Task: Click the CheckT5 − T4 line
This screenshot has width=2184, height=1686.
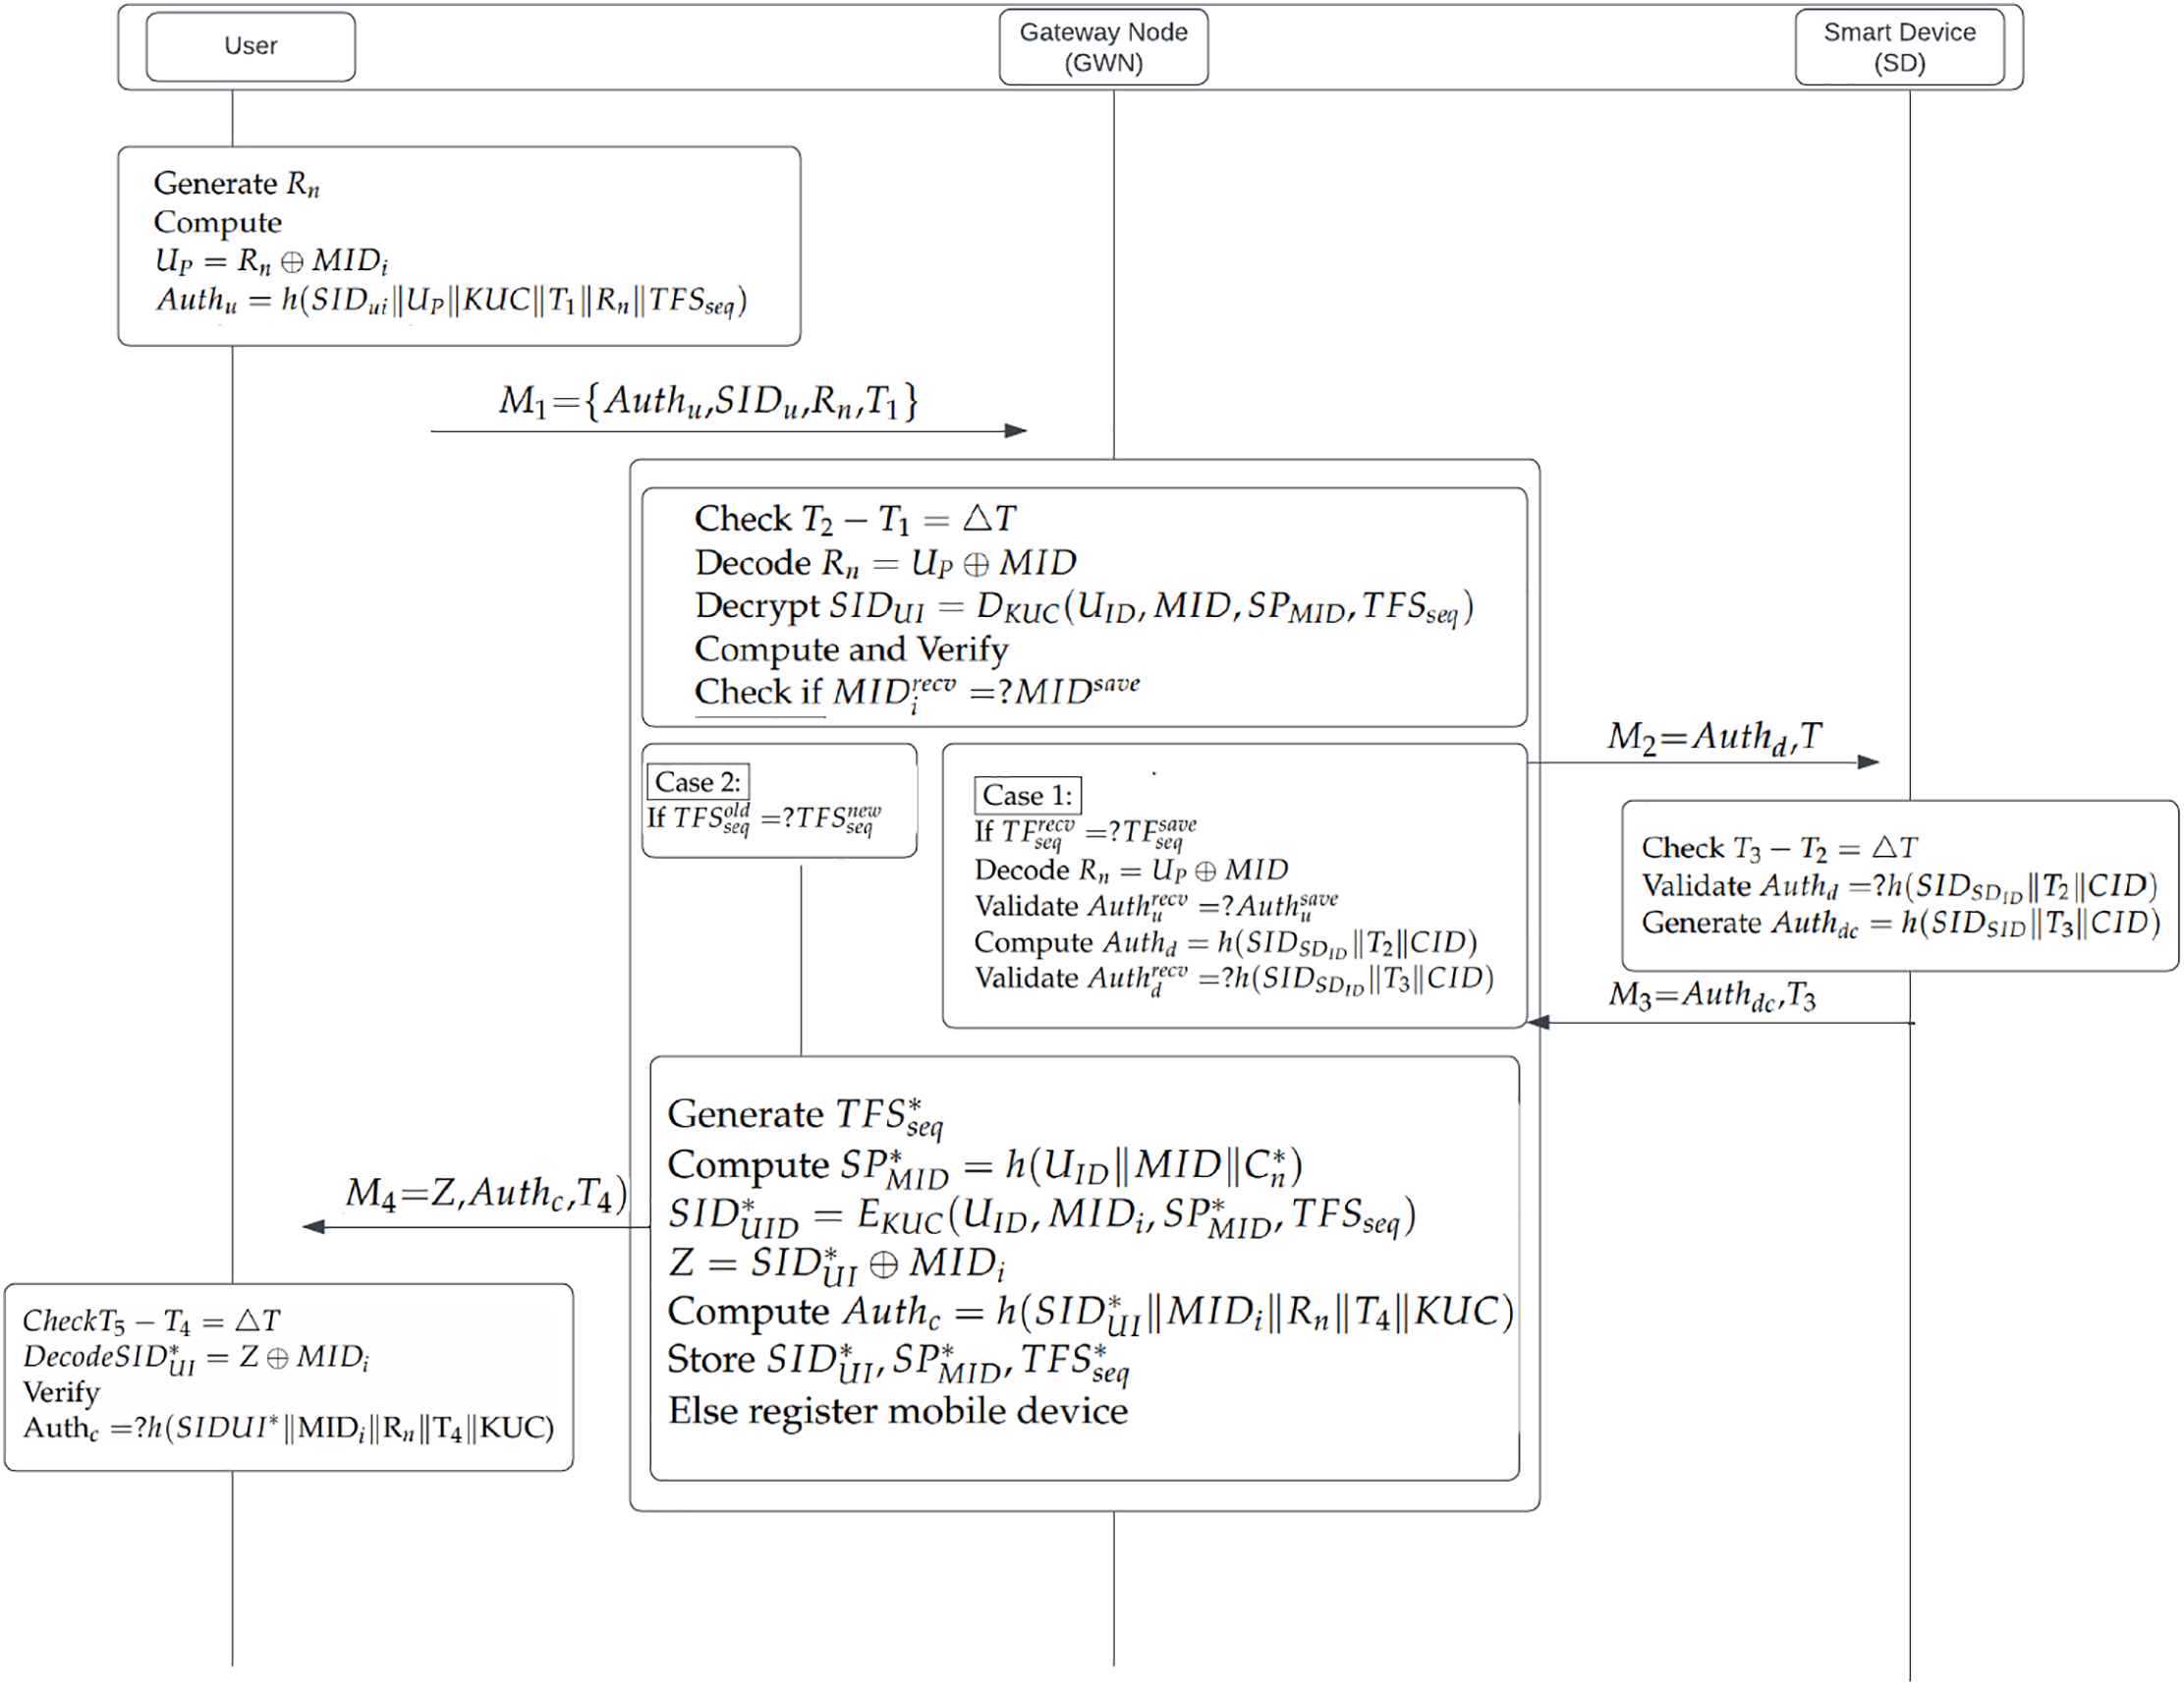Action: [x=151, y=1321]
